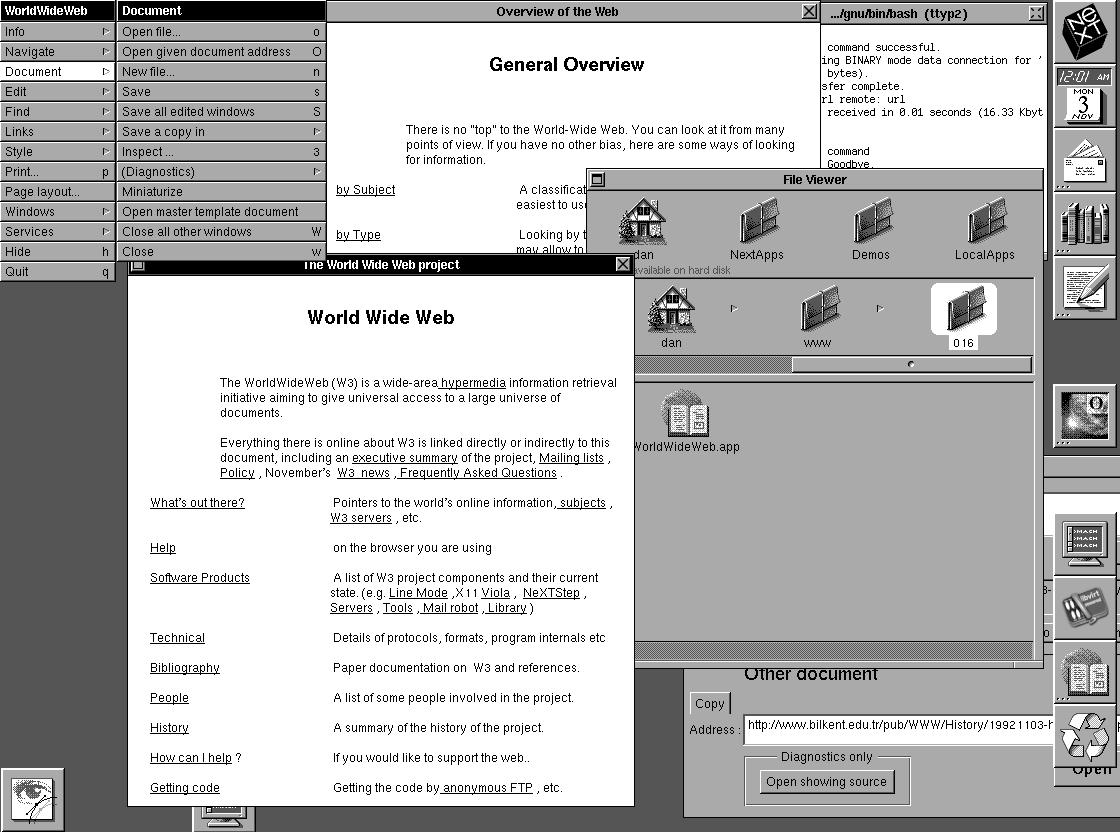The image size is (1120, 832).
Task: Click the File Viewer horizontal path scroller
Action: click(910, 365)
